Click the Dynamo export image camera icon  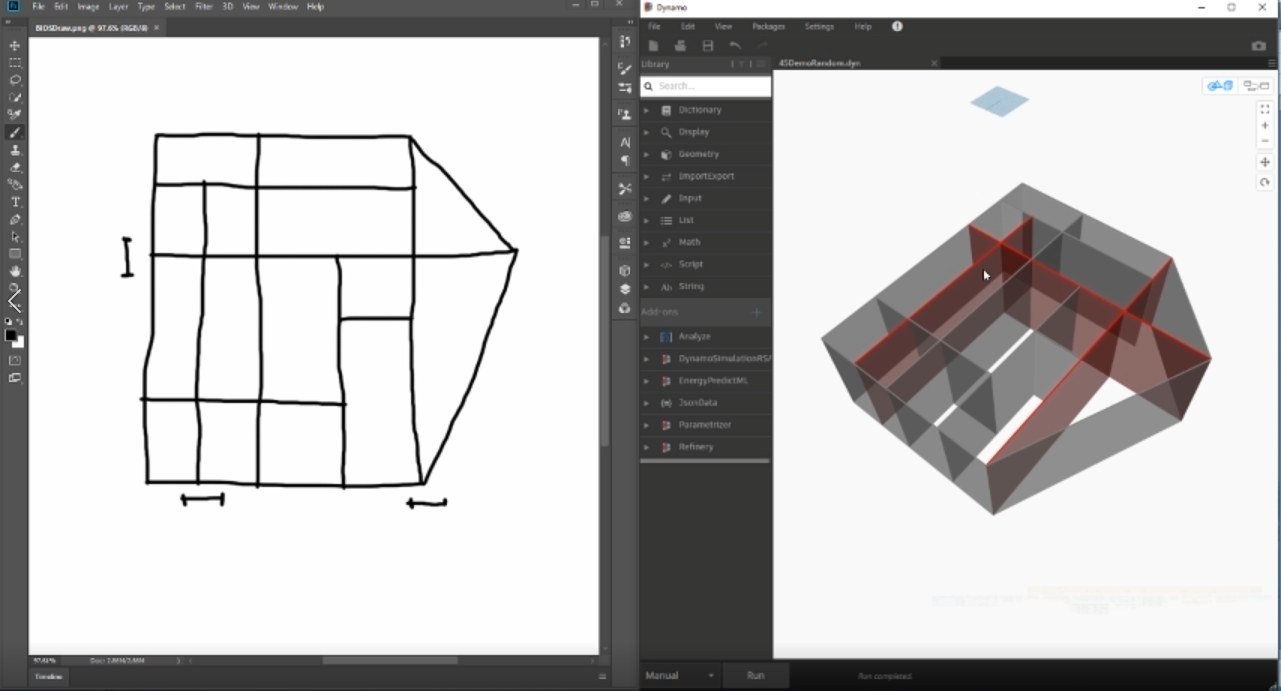[x=1259, y=46]
